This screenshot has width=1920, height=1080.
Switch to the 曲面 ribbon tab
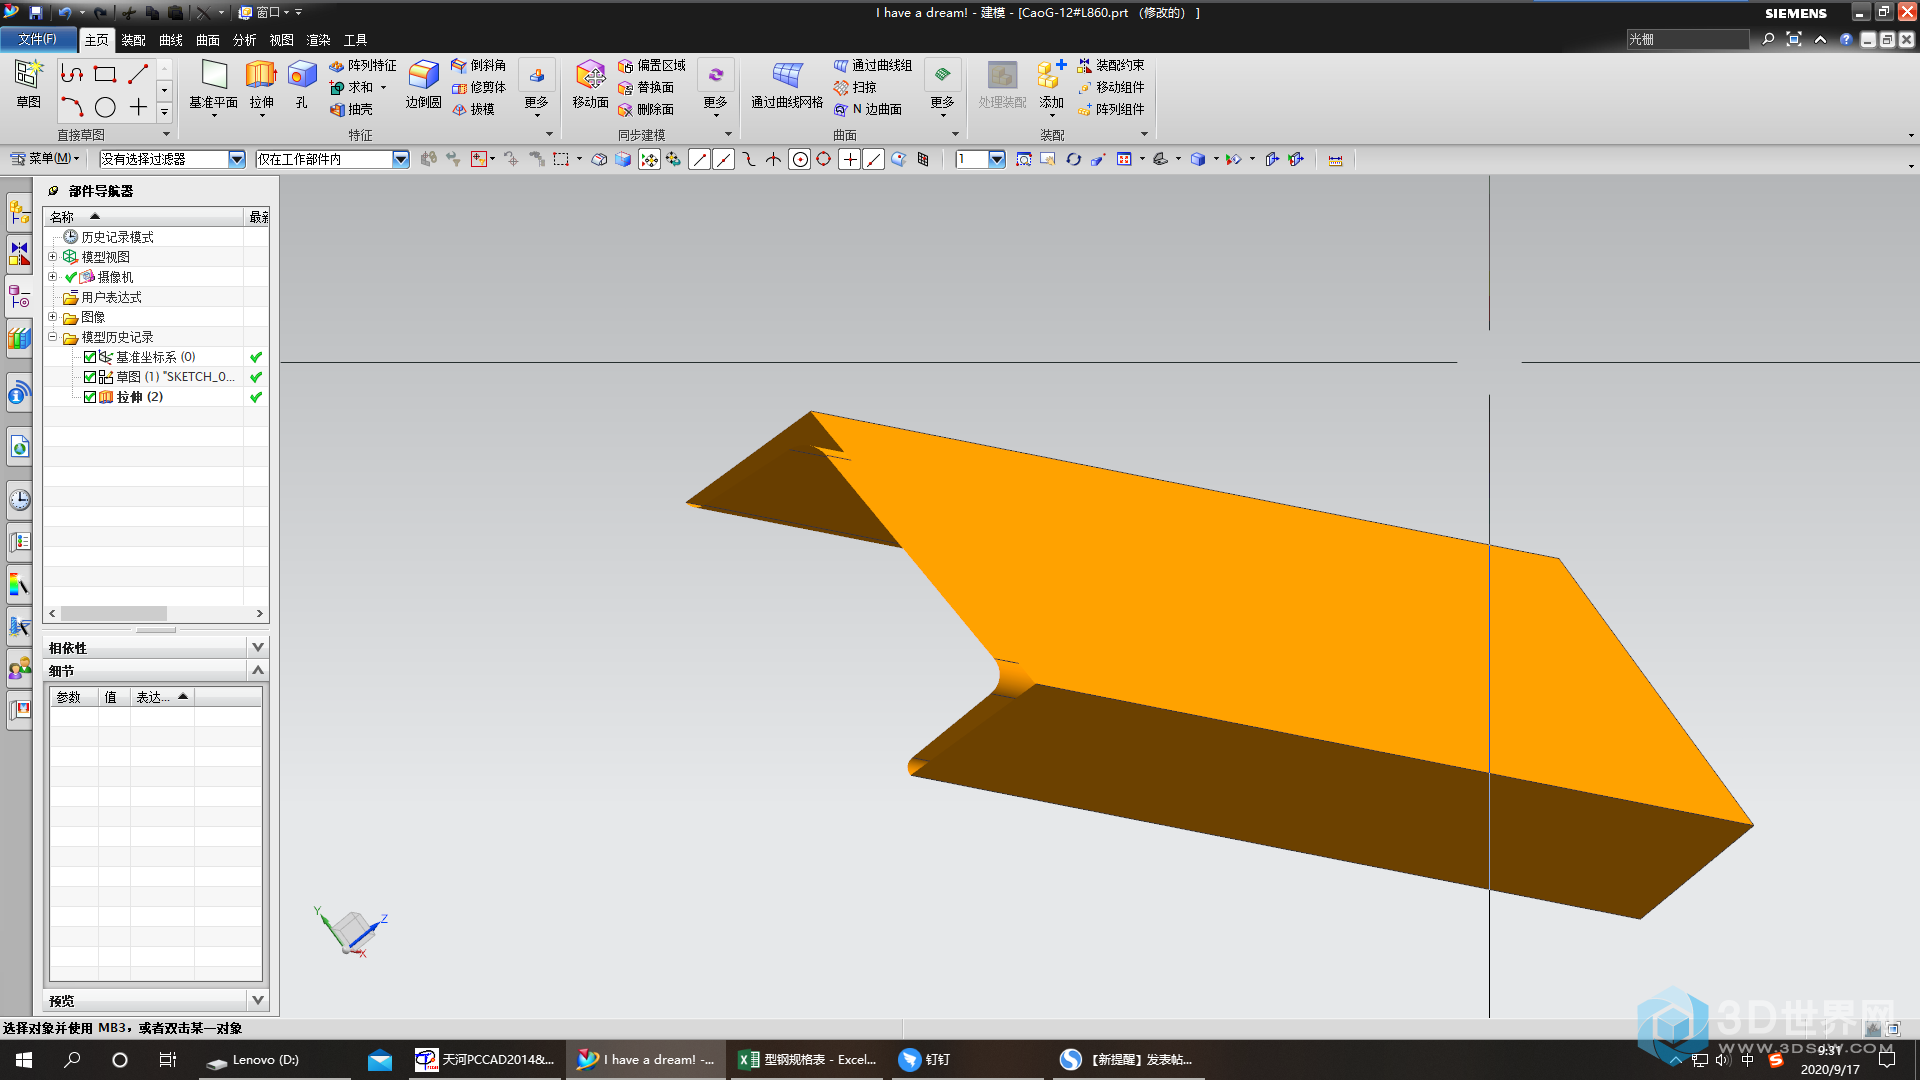click(208, 40)
